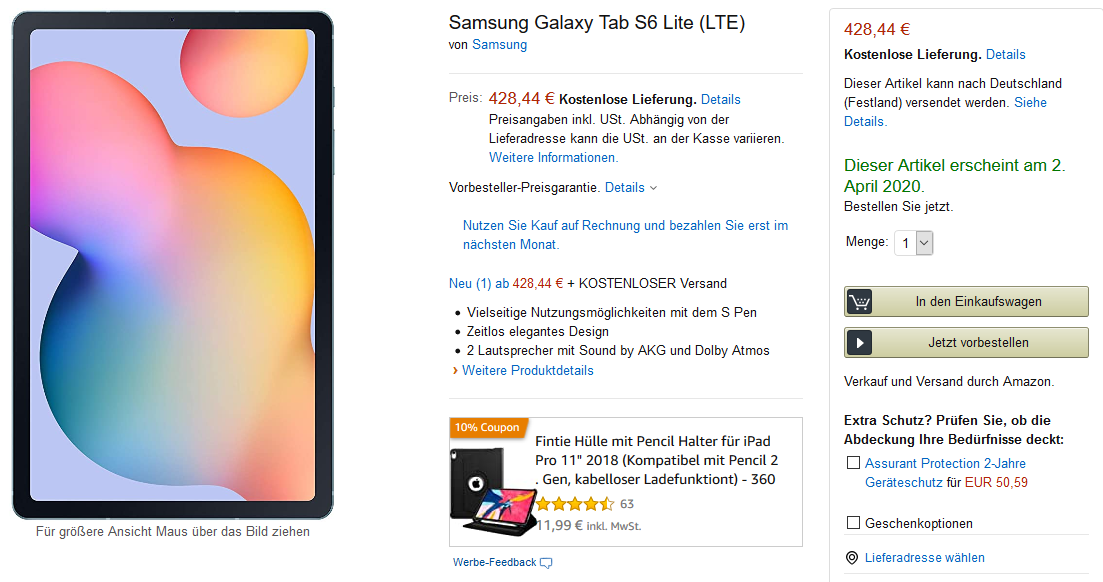This screenshot has width=1103, height=582.
Task: Click the speech bubble icon beside Werbe-Feedback
Action: point(546,563)
